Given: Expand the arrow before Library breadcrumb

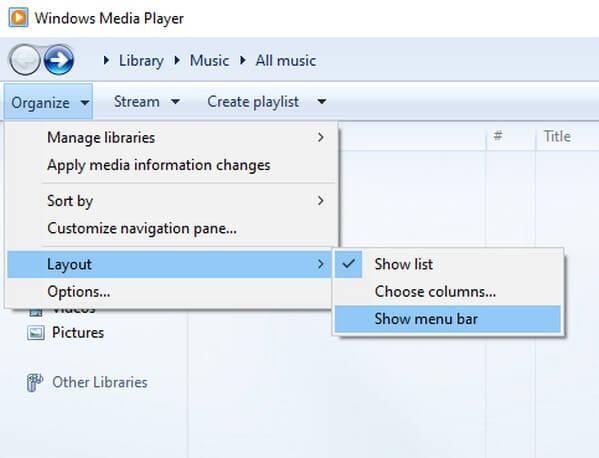Looking at the screenshot, I should [x=106, y=60].
